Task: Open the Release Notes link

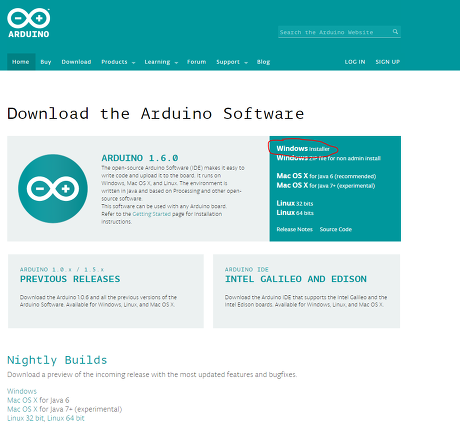Action: coord(294,229)
